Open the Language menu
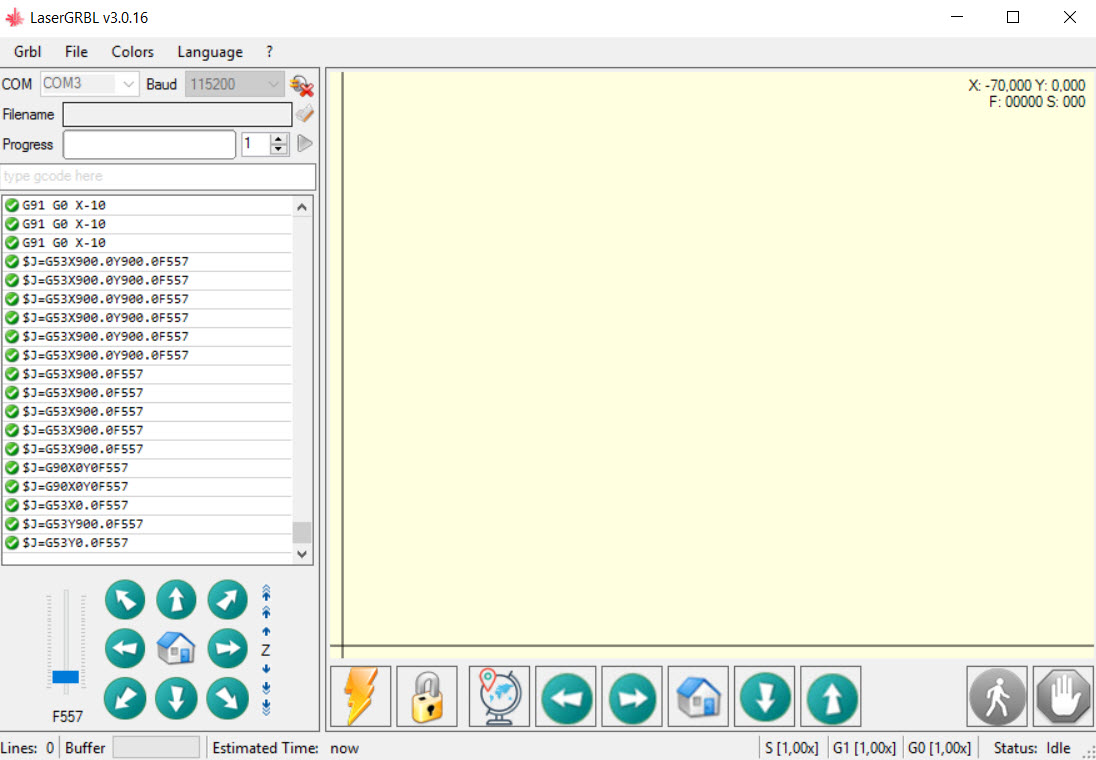 (x=210, y=52)
